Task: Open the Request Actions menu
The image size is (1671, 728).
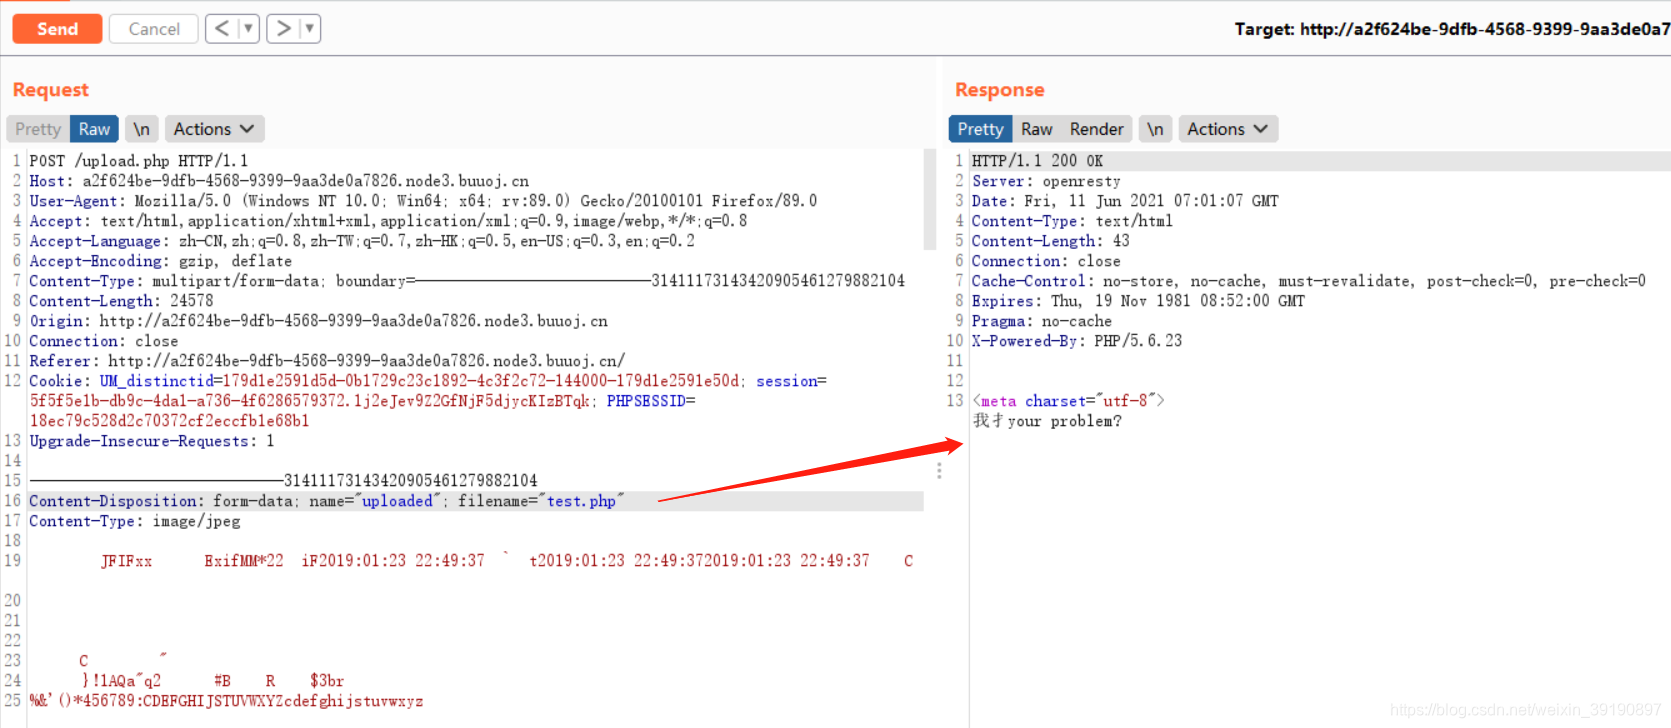Action: (214, 129)
